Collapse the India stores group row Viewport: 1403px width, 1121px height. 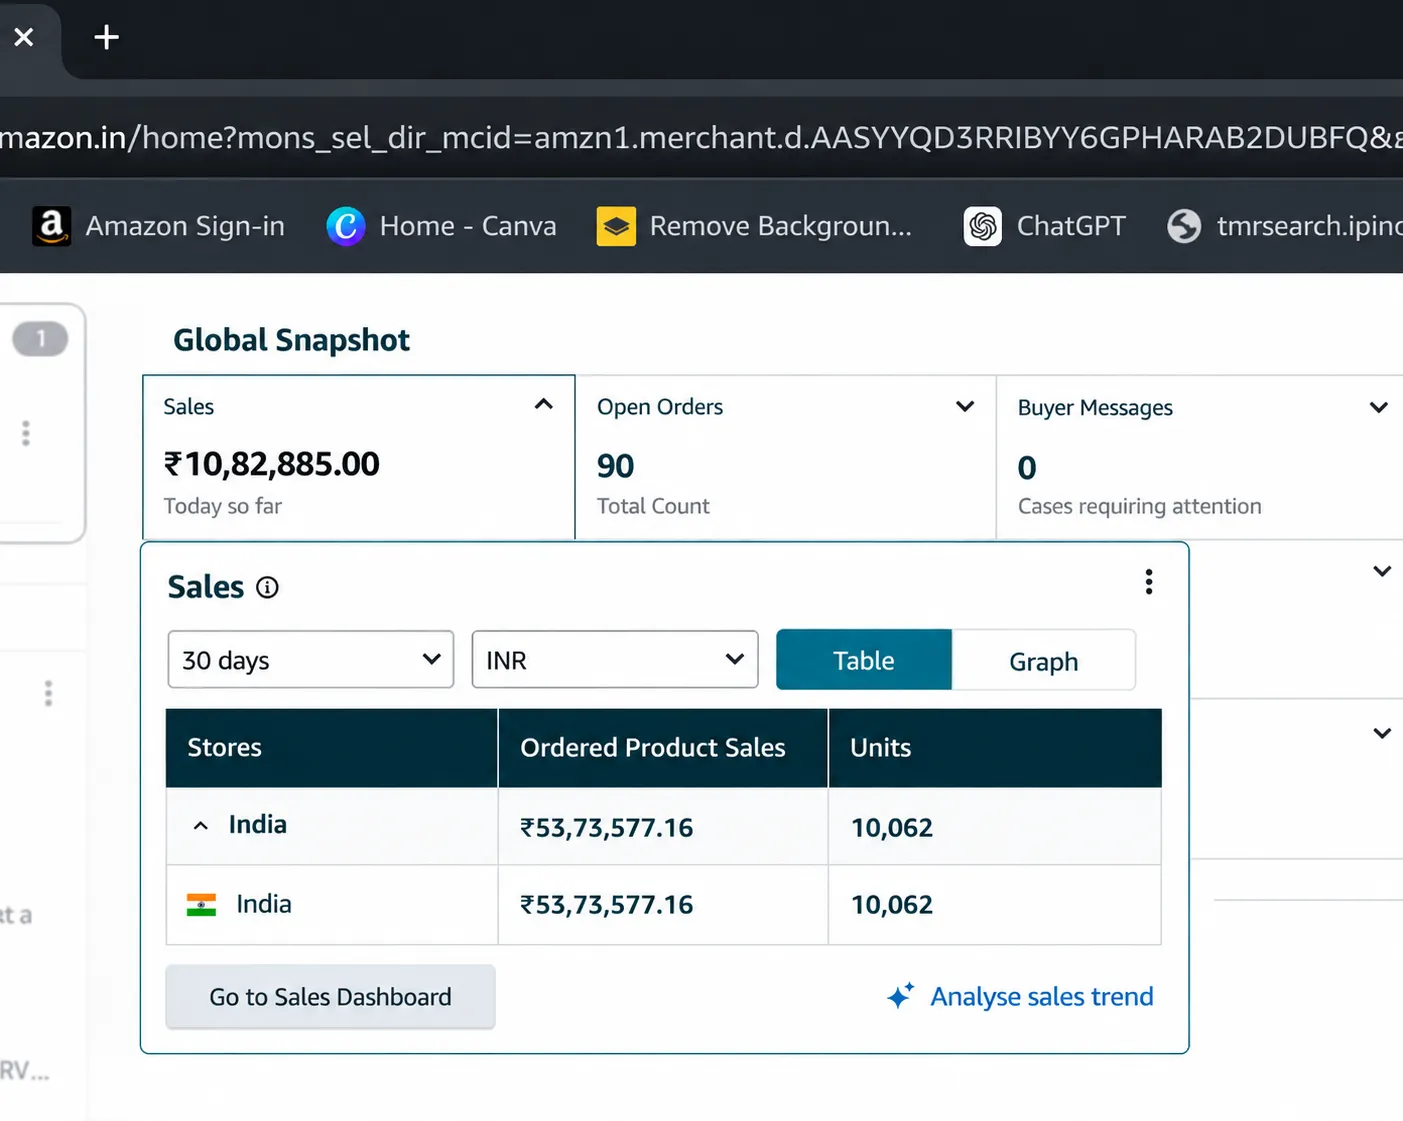(x=201, y=826)
